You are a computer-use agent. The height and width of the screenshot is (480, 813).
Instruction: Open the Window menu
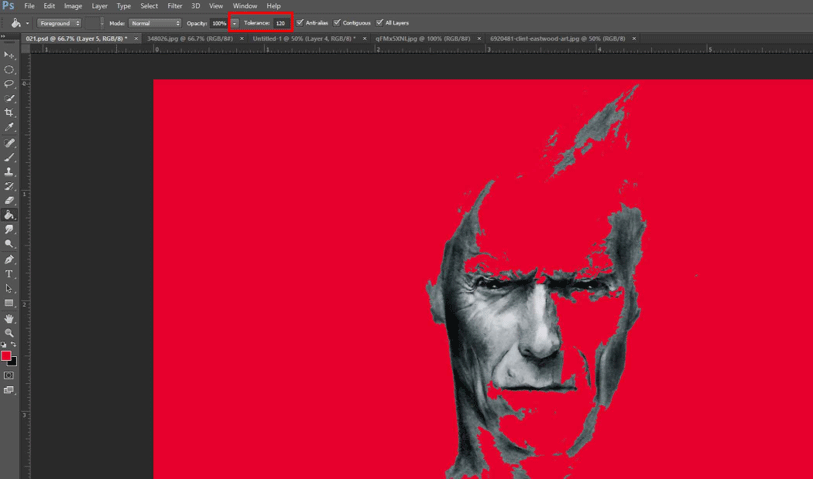click(x=245, y=6)
